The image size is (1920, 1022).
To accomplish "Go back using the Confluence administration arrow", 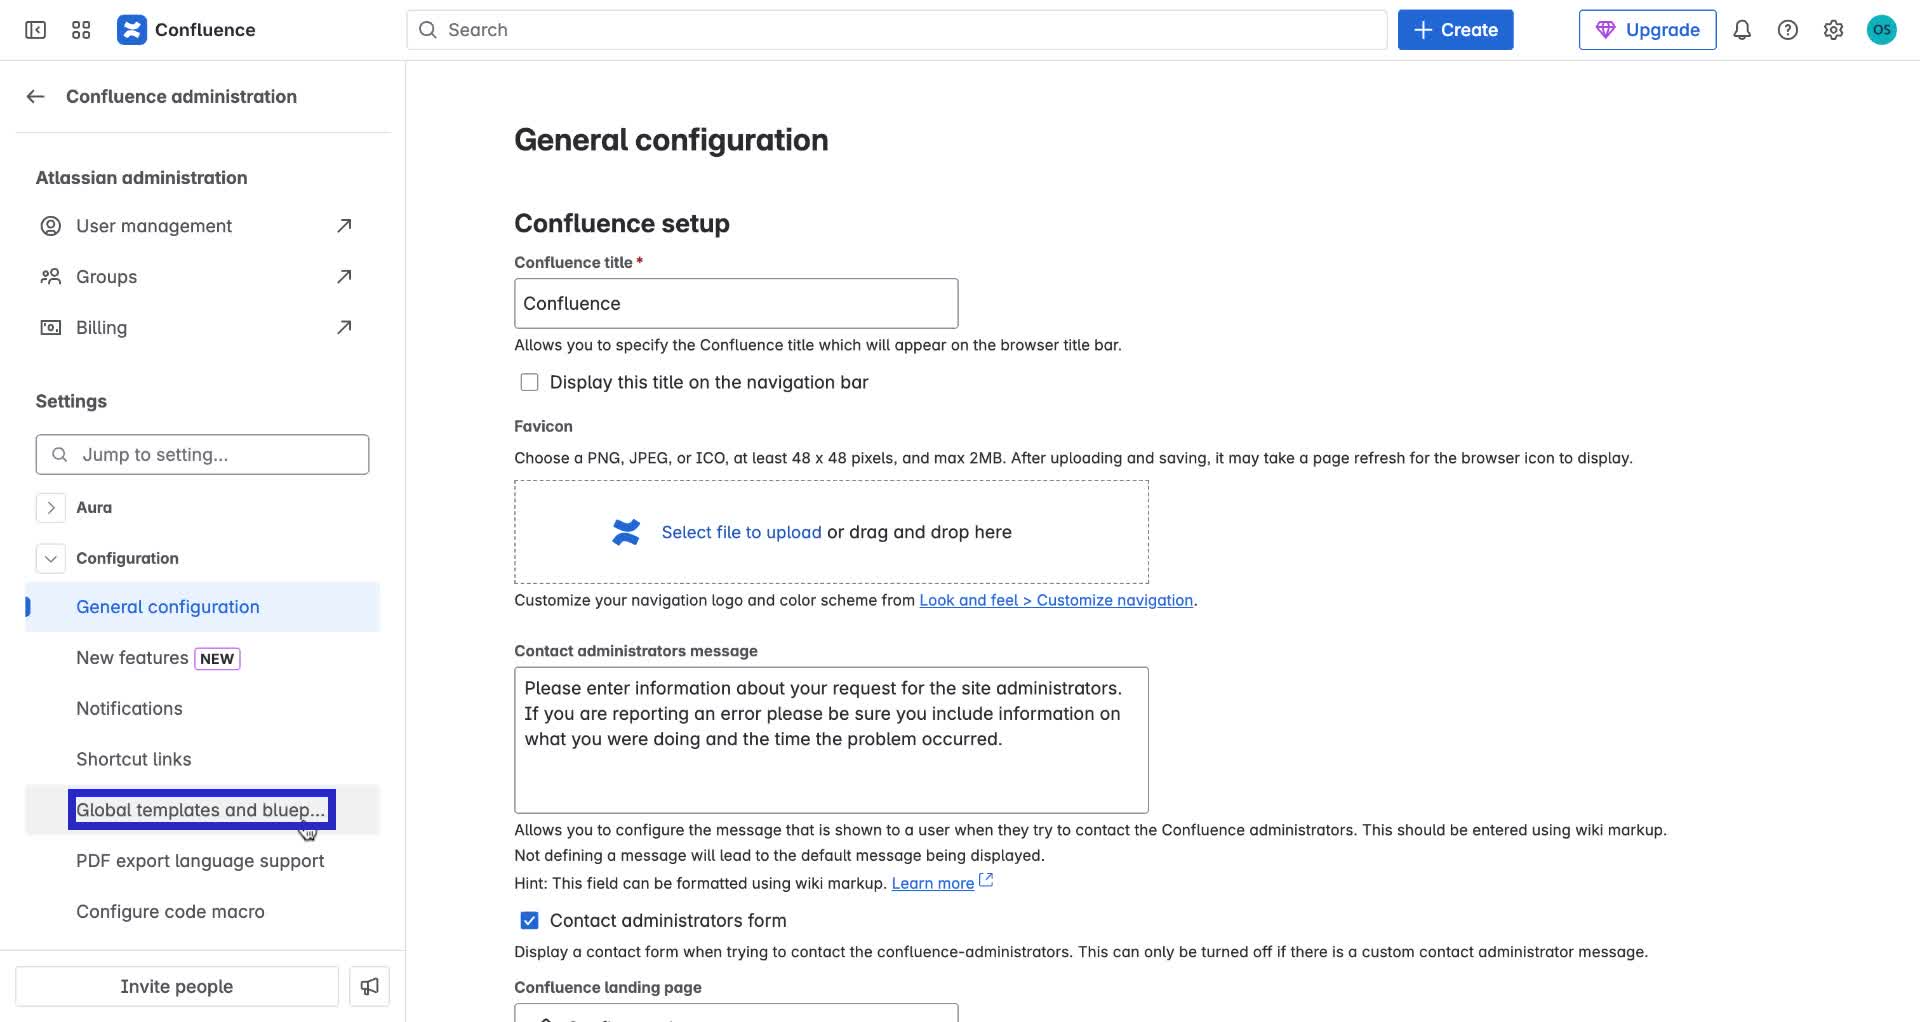I will tap(35, 96).
